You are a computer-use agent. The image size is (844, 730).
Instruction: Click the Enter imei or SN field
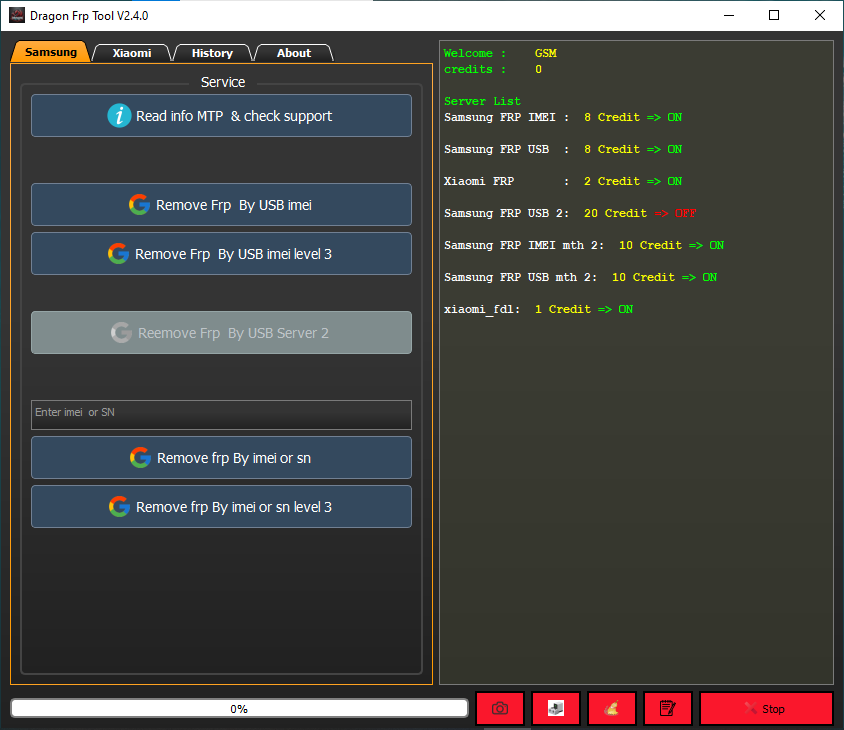221,414
